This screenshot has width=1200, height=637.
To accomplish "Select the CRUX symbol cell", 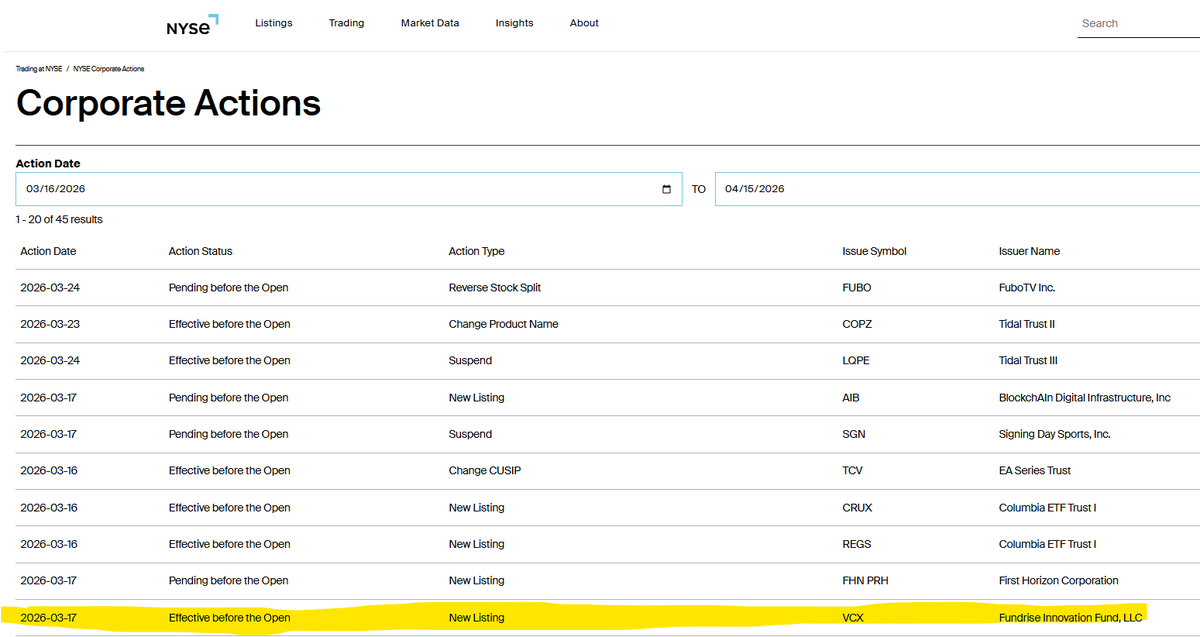I will coord(857,508).
